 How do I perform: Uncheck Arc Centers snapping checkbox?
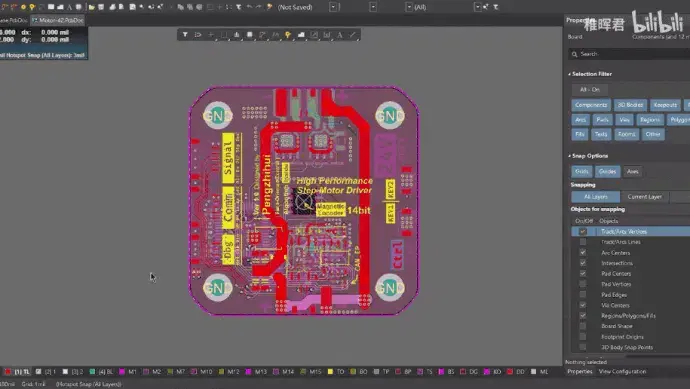click(583, 253)
